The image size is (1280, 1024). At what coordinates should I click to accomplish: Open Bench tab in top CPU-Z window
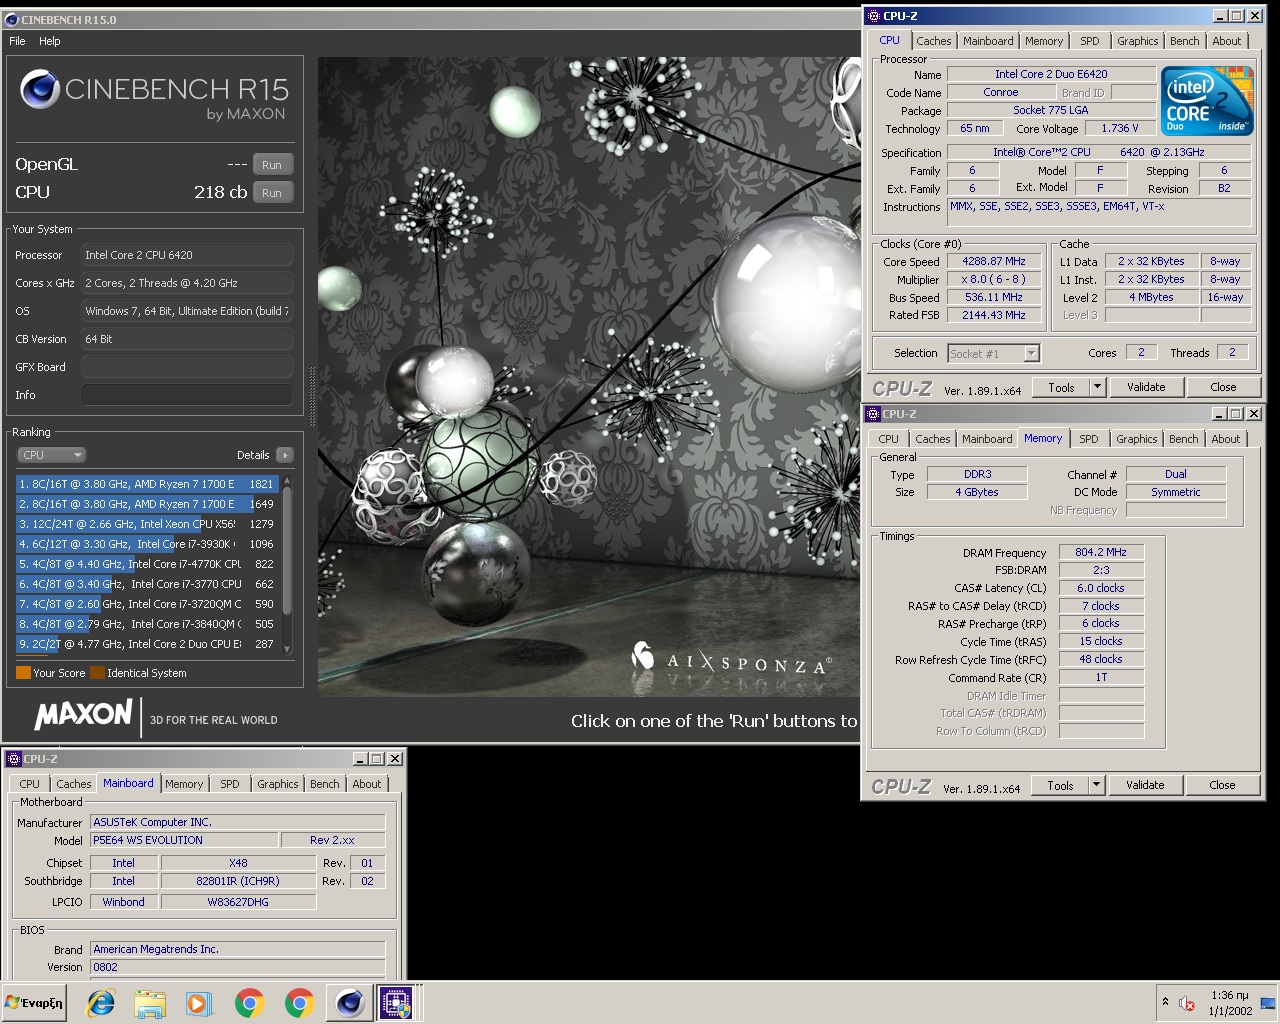coord(1185,41)
